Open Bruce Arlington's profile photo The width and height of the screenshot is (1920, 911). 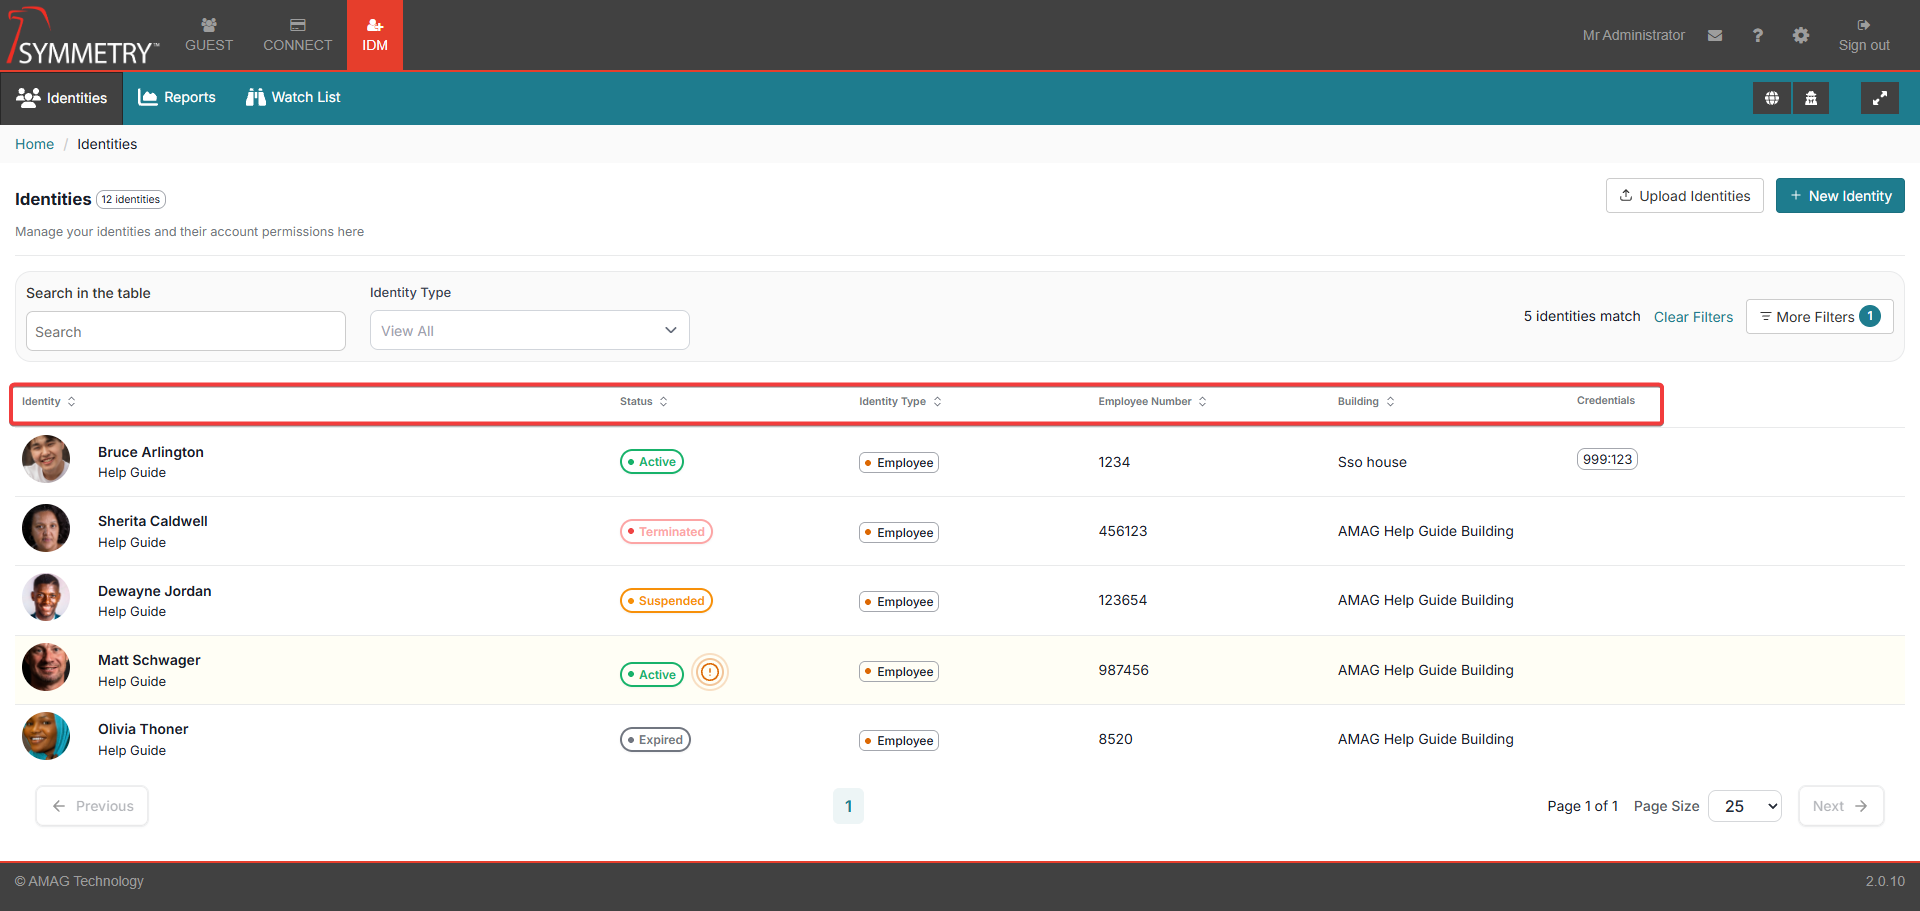46,460
